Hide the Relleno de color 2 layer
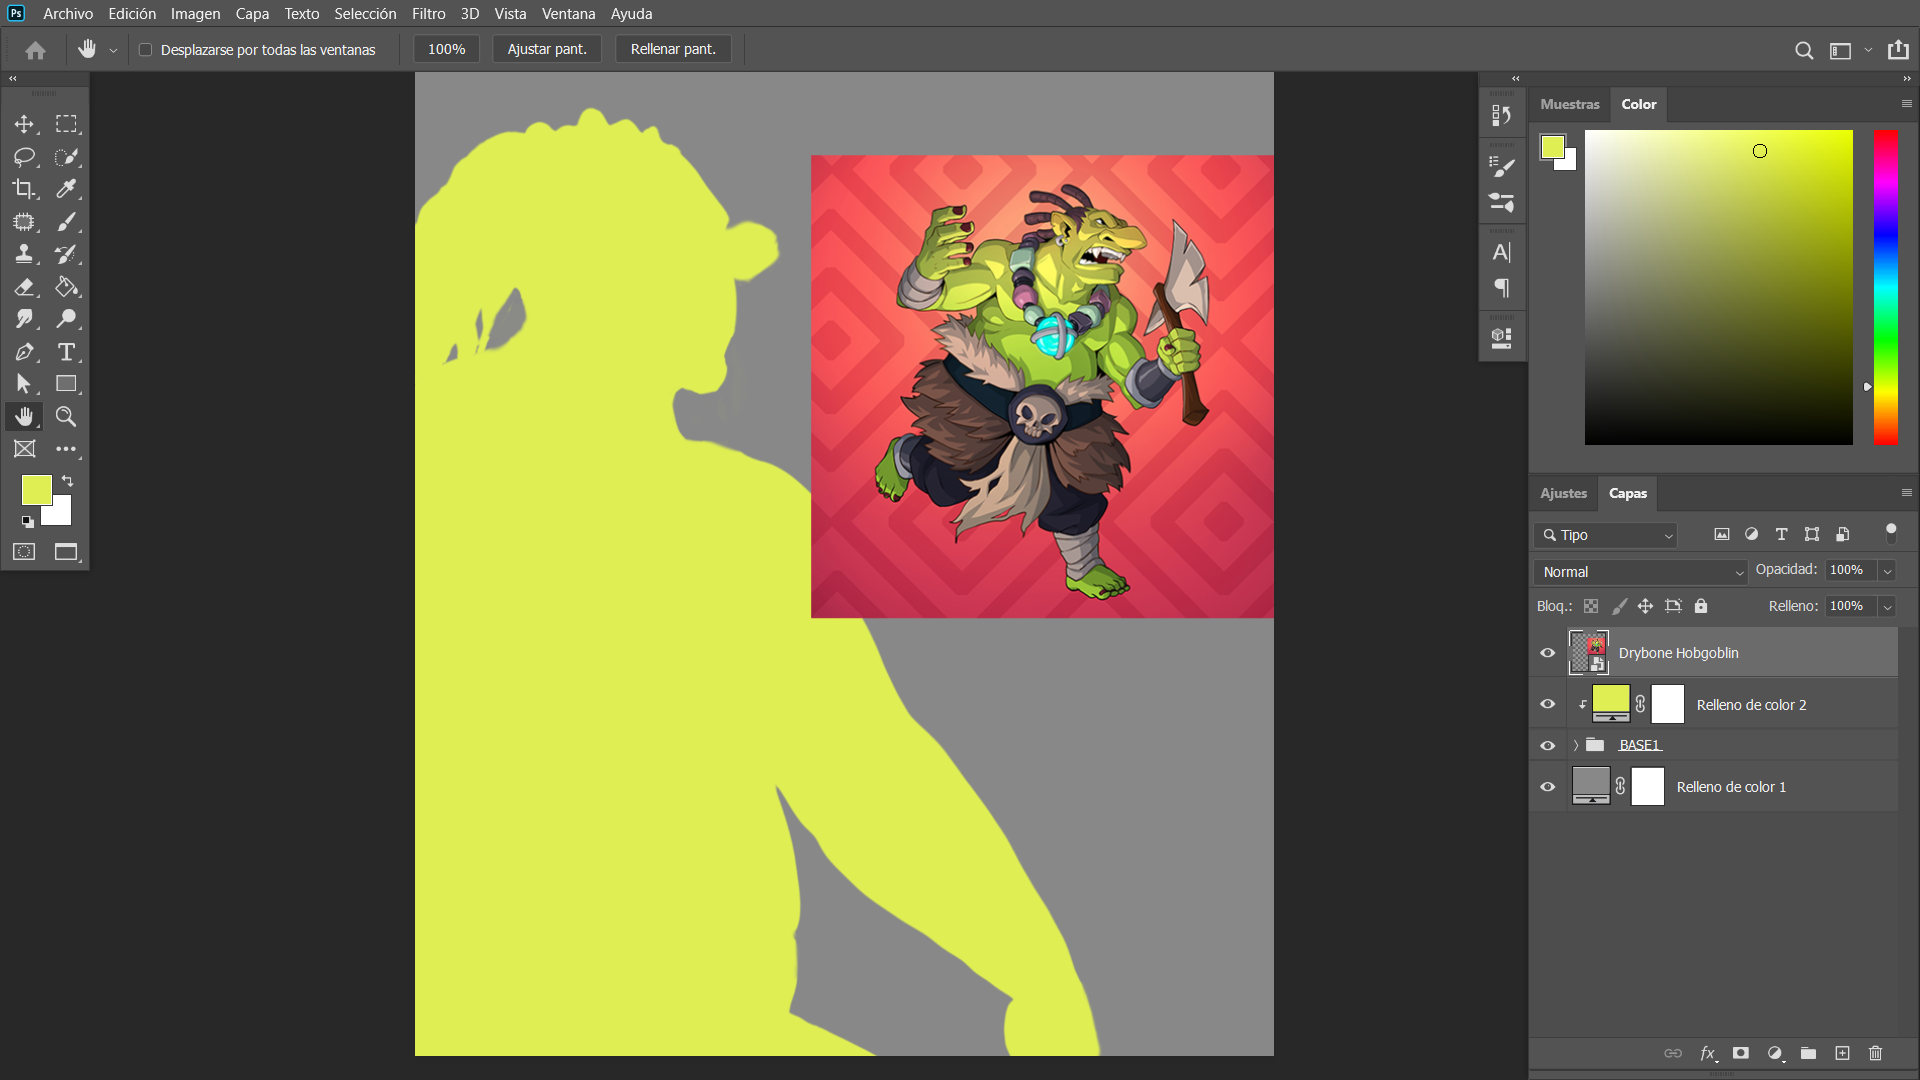This screenshot has height=1080, width=1920. point(1548,705)
